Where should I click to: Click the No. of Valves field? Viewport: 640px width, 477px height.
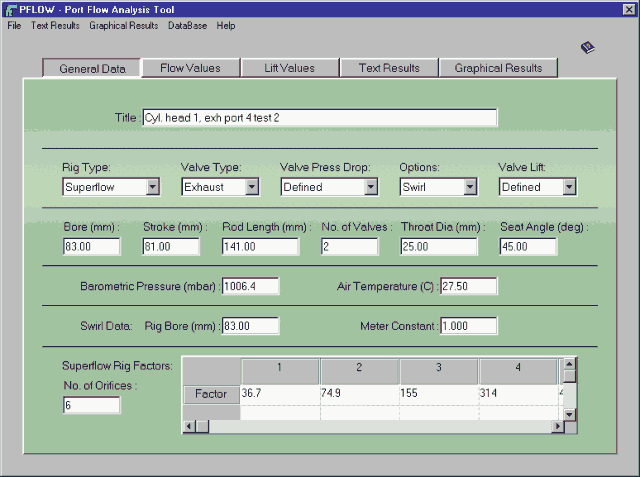[x=350, y=246]
